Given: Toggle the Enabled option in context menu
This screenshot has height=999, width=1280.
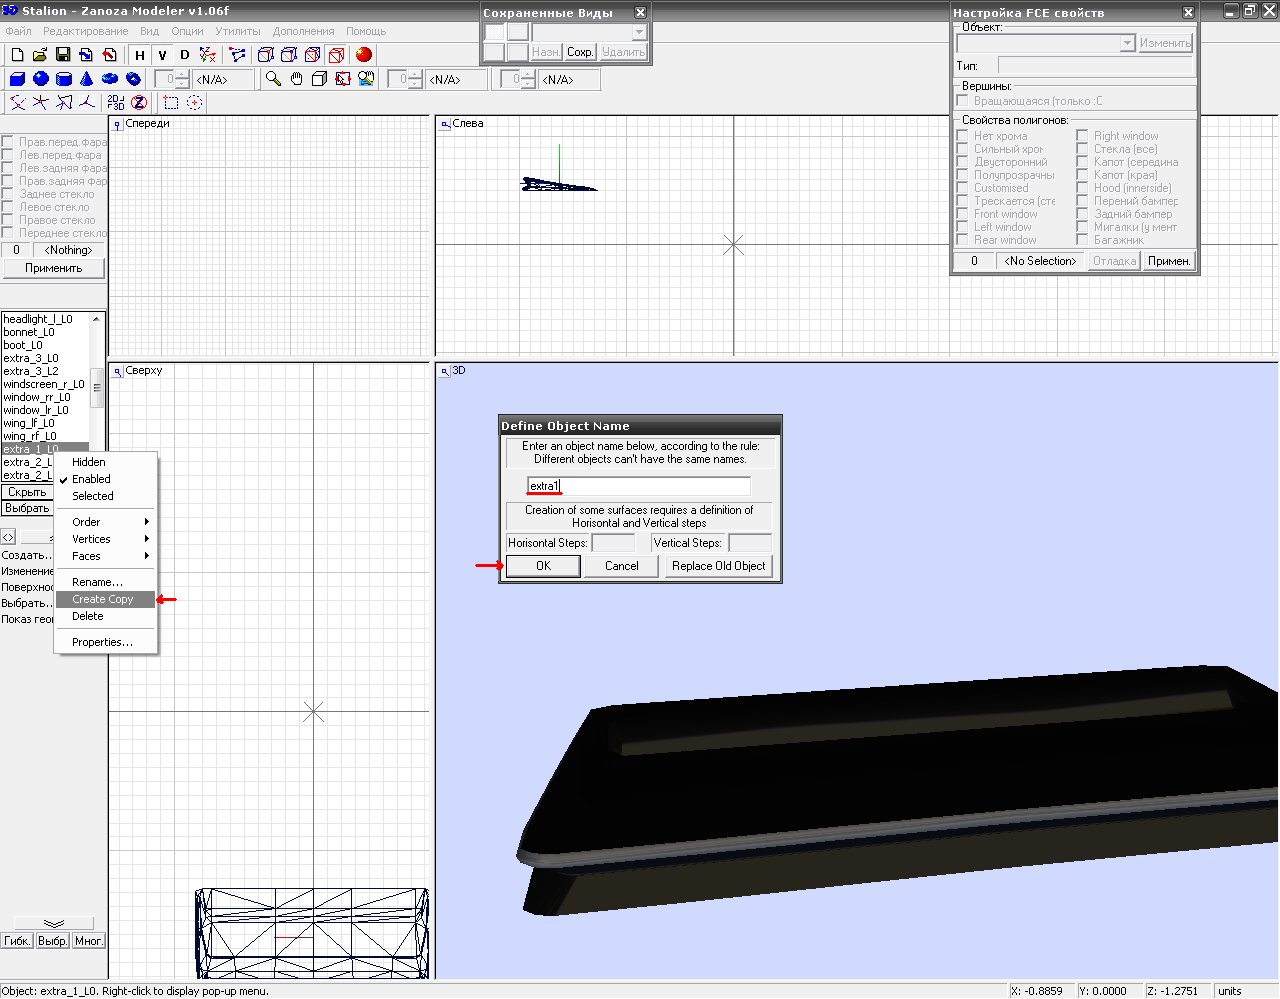Looking at the screenshot, I should [x=91, y=479].
